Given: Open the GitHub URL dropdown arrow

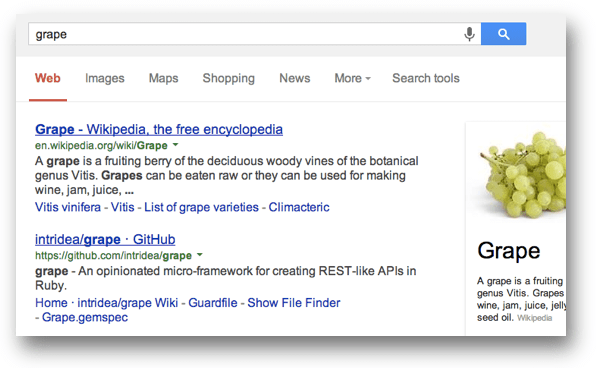Looking at the screenshot, I should point(200,255).
